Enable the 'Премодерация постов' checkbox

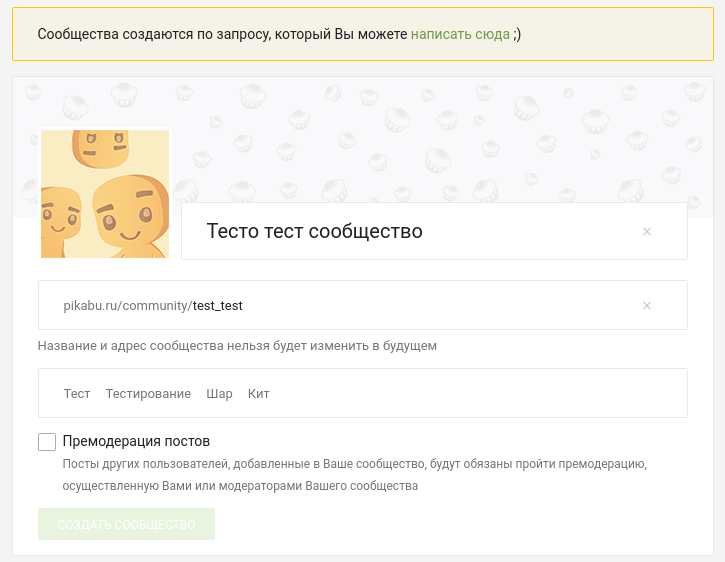tap(47, 442)
